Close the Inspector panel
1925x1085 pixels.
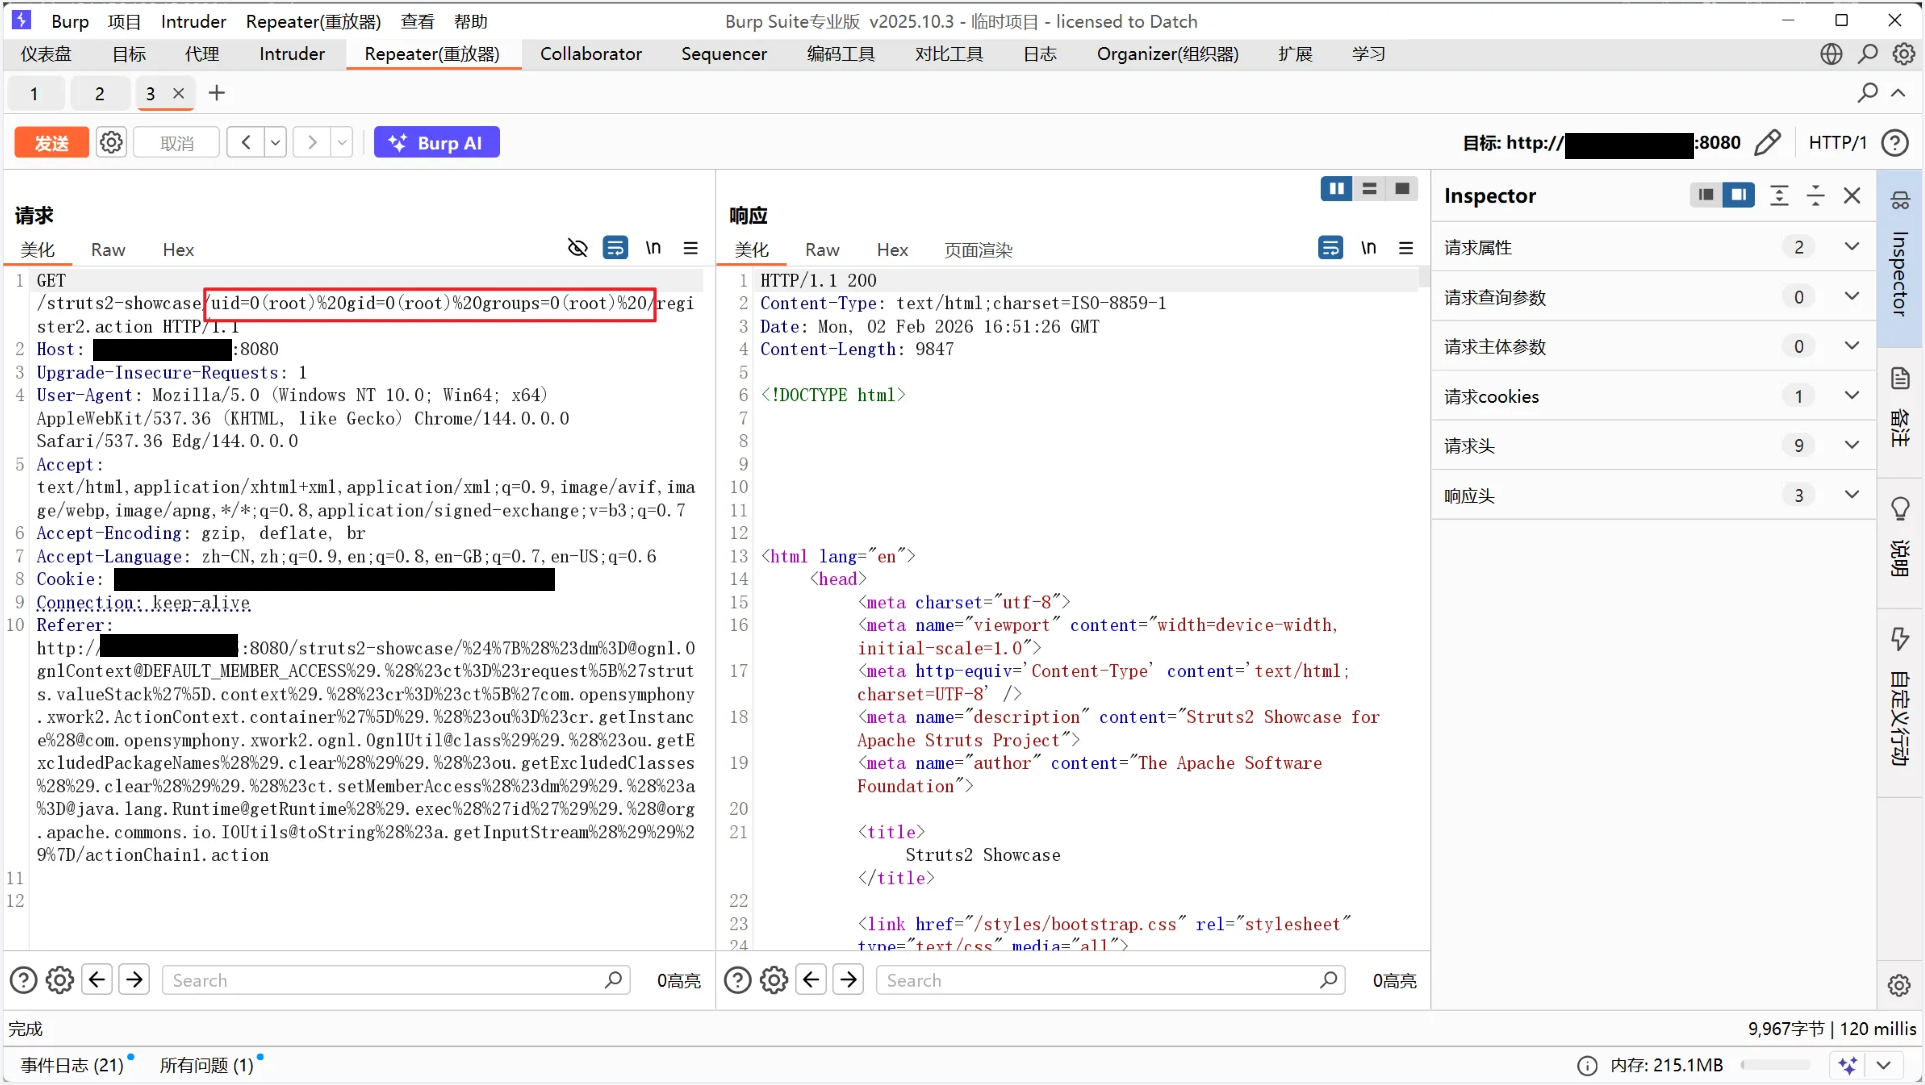pyautogui.click(x=1852, y=195)
